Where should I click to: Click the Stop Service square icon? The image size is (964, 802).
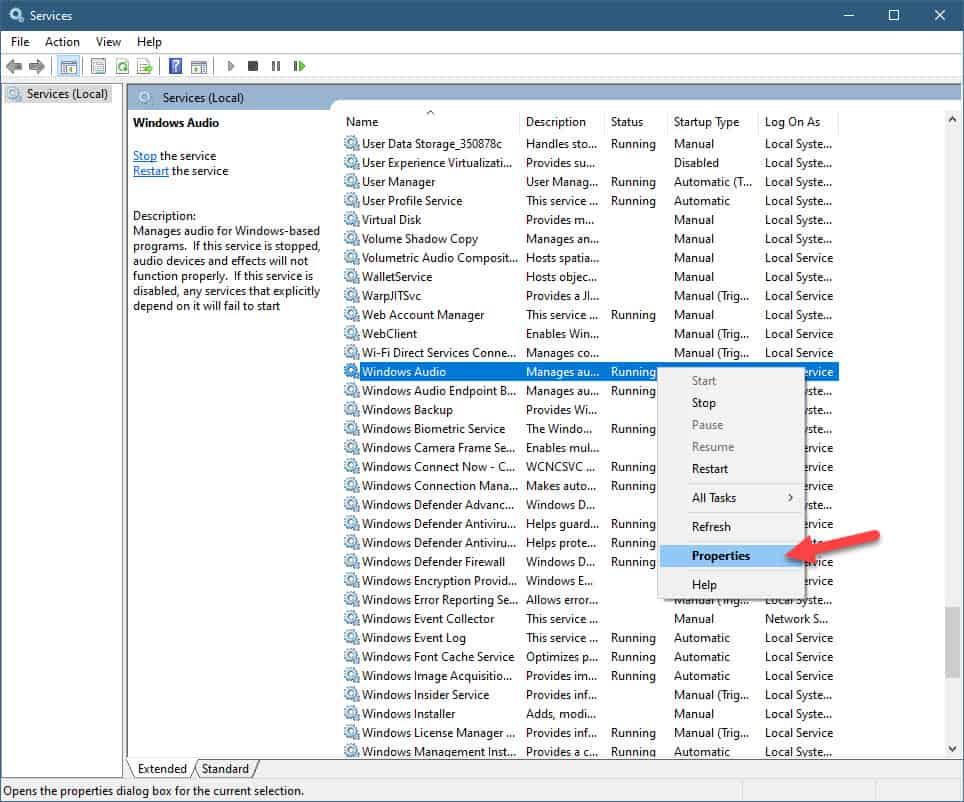click(x=253, y=66)
